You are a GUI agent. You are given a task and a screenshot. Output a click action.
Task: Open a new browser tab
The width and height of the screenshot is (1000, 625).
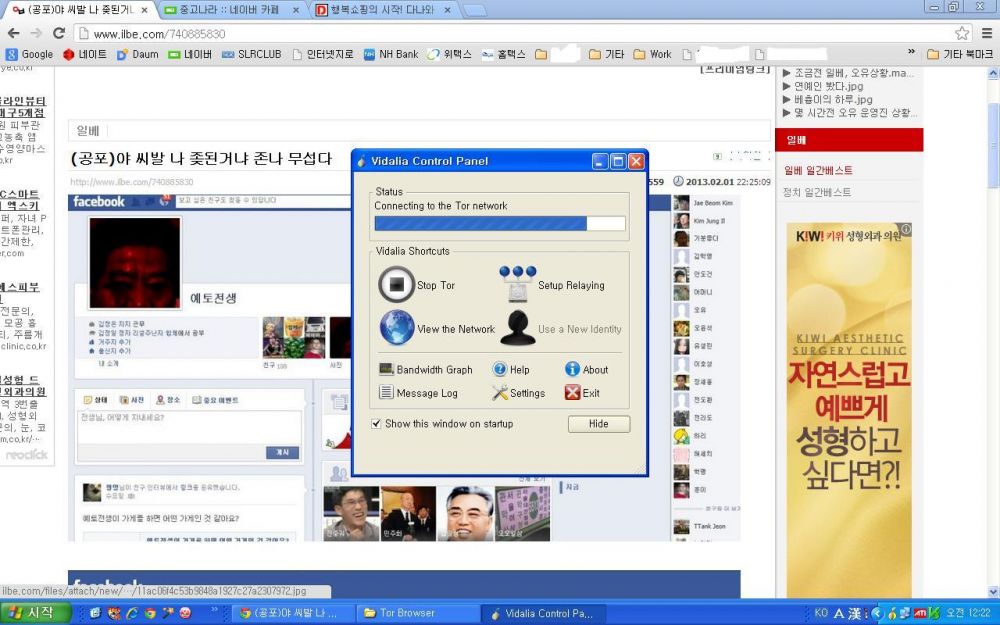pos(474,10)
